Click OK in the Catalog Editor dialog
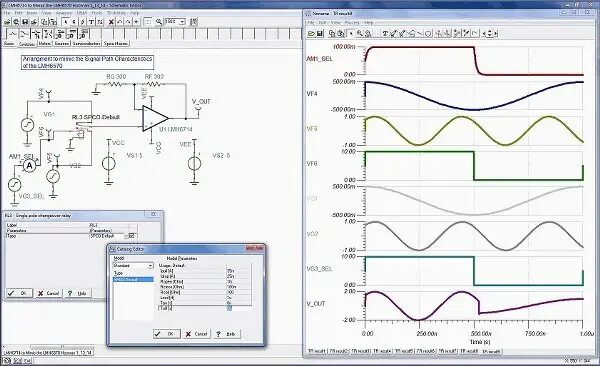This screenshot has height=366, width=600. click(167, 334)
